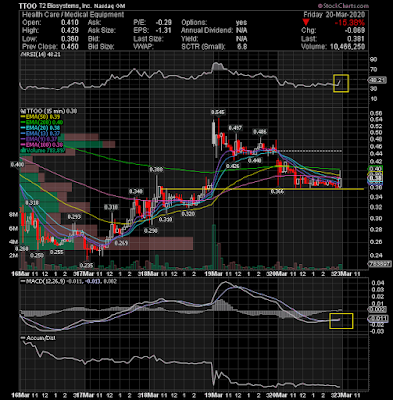
Task: Click the SCTR (Small) value 8.8
Action: point(242,47)
